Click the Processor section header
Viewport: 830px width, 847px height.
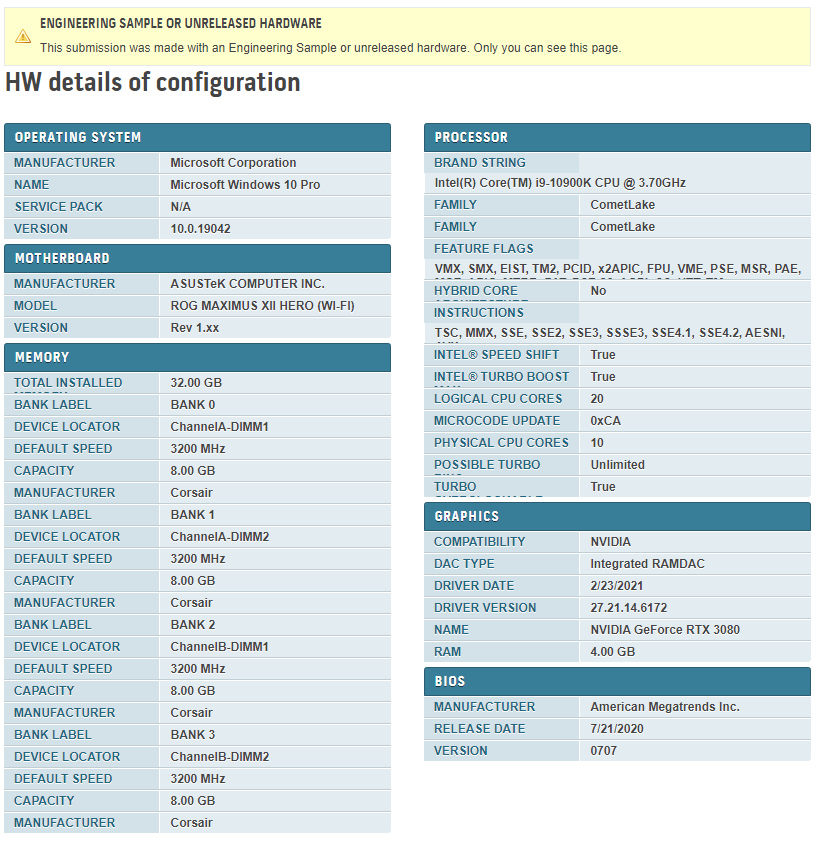pyautogui.click(x=471, y=137)
